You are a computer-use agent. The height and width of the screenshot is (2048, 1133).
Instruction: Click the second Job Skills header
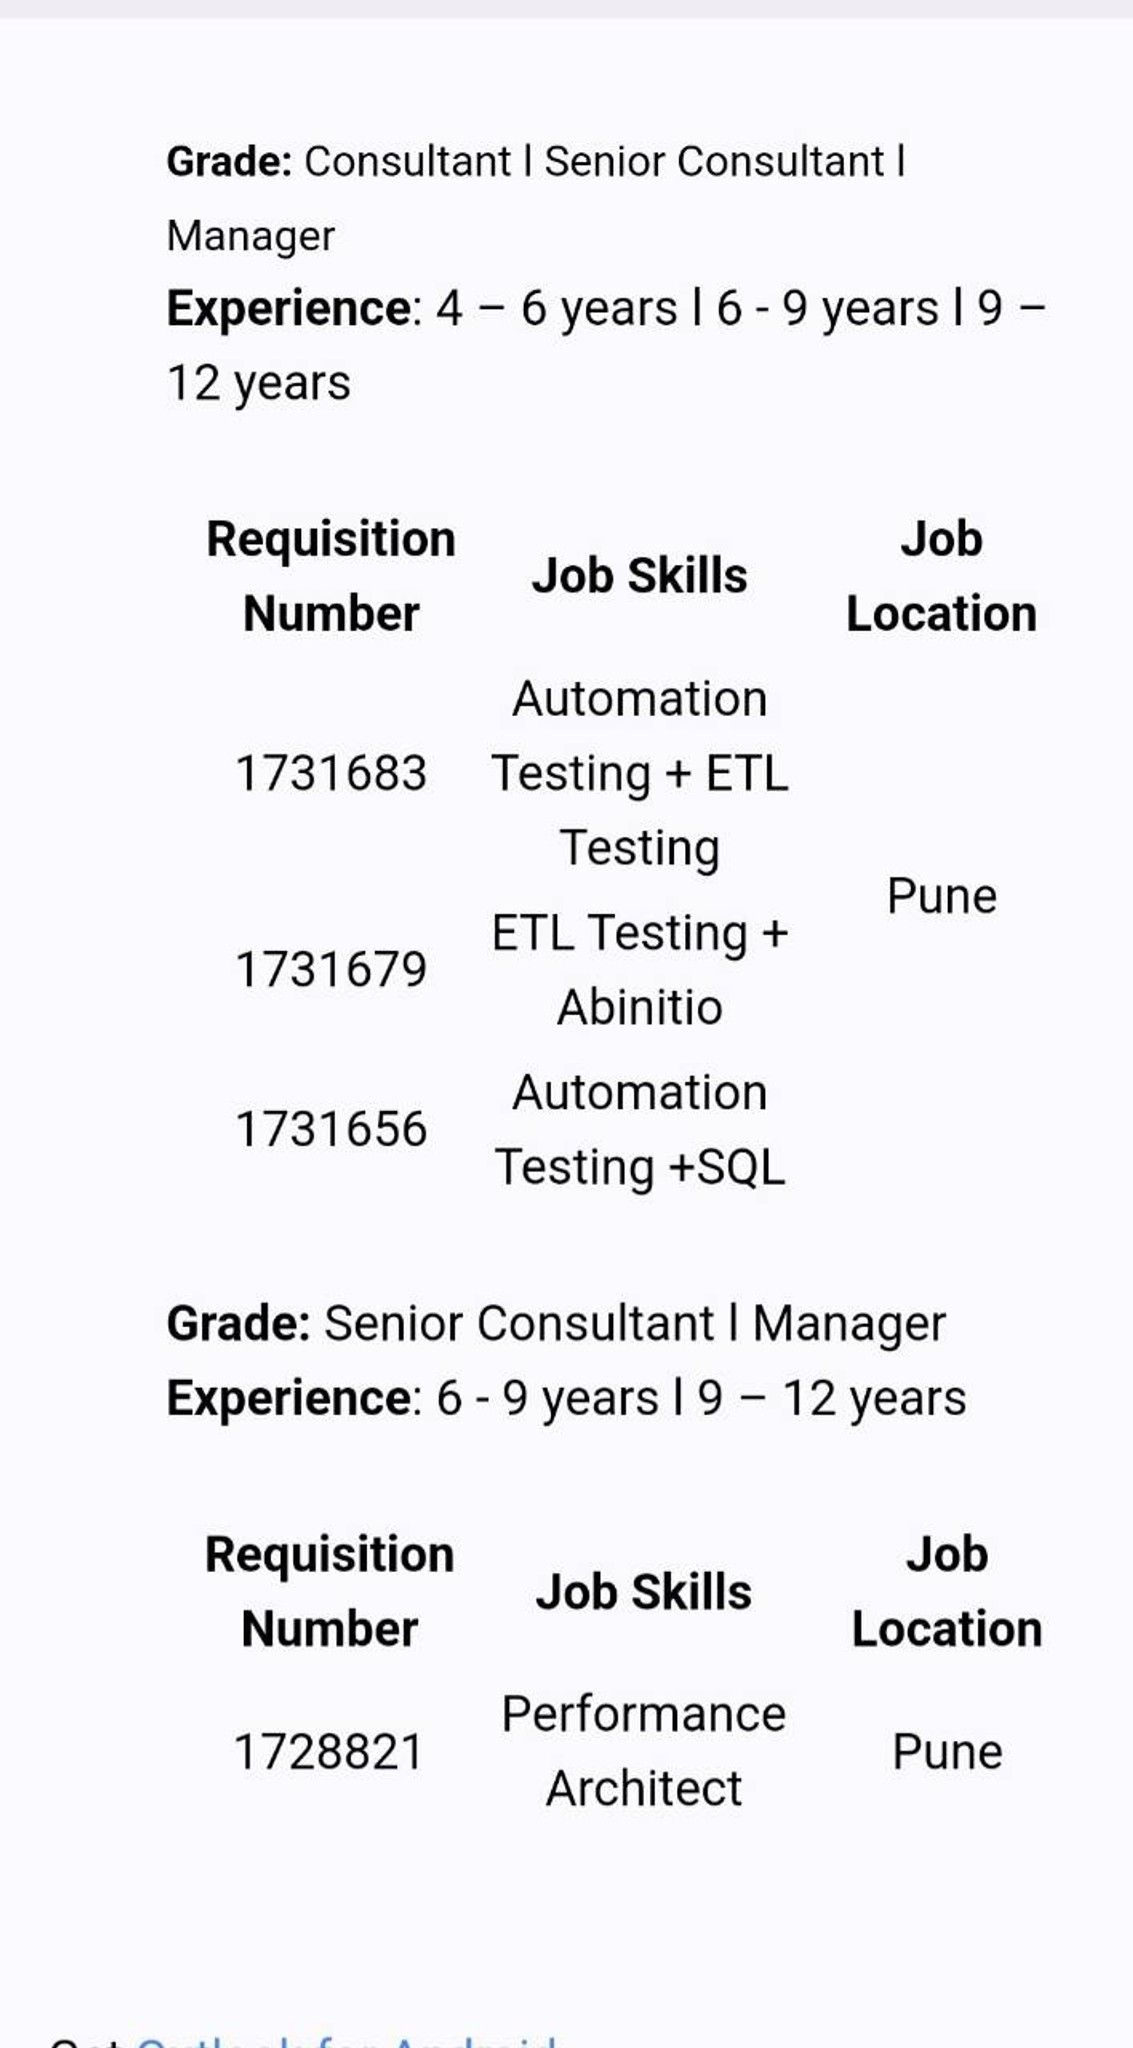[644, 1592]
